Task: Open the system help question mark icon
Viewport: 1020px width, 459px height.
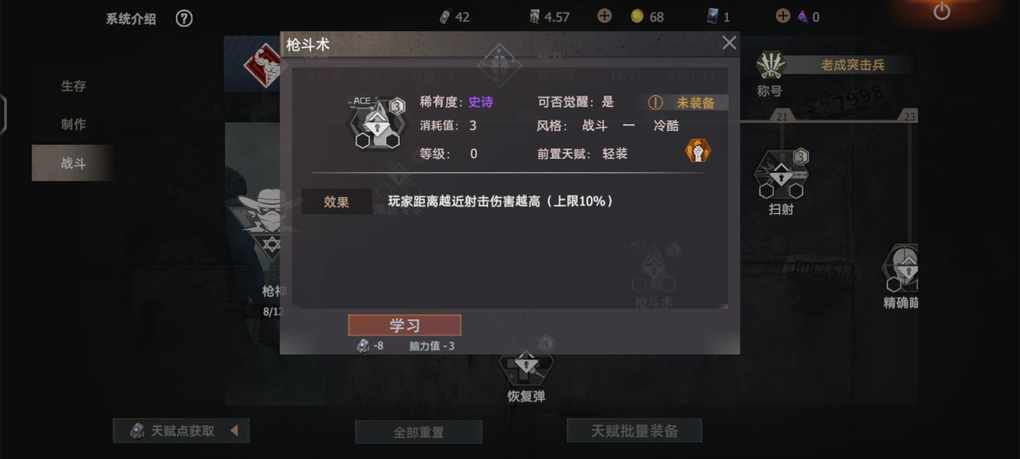Action: [x=184, y=18]
